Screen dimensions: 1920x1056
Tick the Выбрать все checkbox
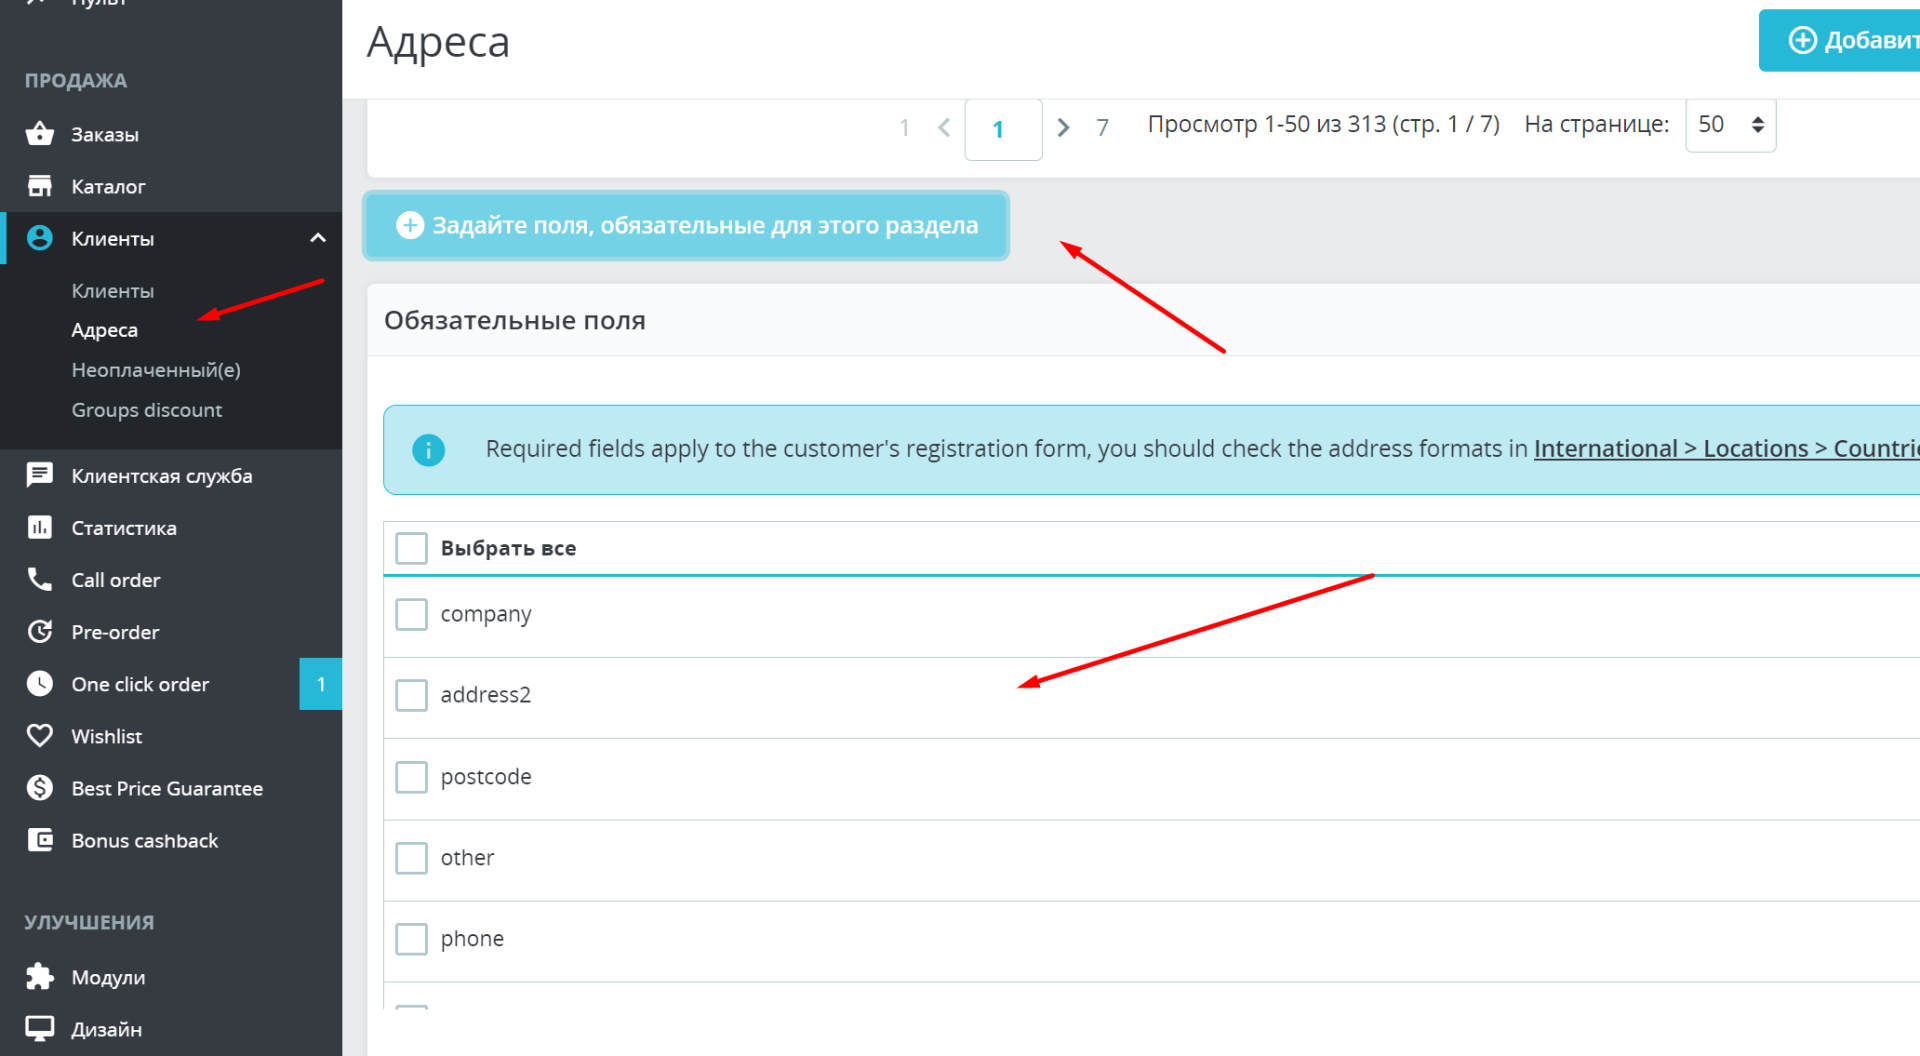click(x=411, y=548)
